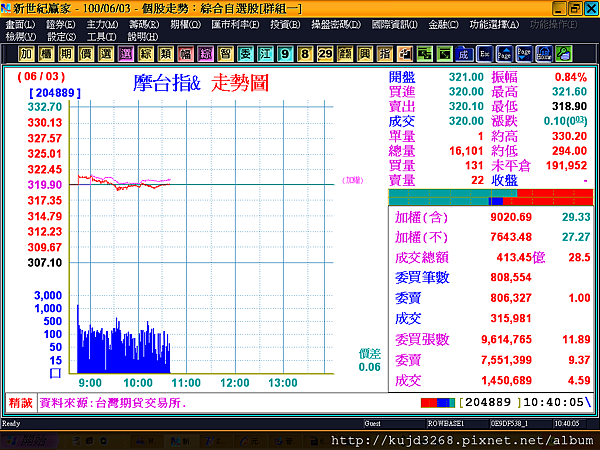Click the 成交總額 value 413.45億
Image resolution: width=600 pixels, height=450 pixels.
click(x=520, y=257)
